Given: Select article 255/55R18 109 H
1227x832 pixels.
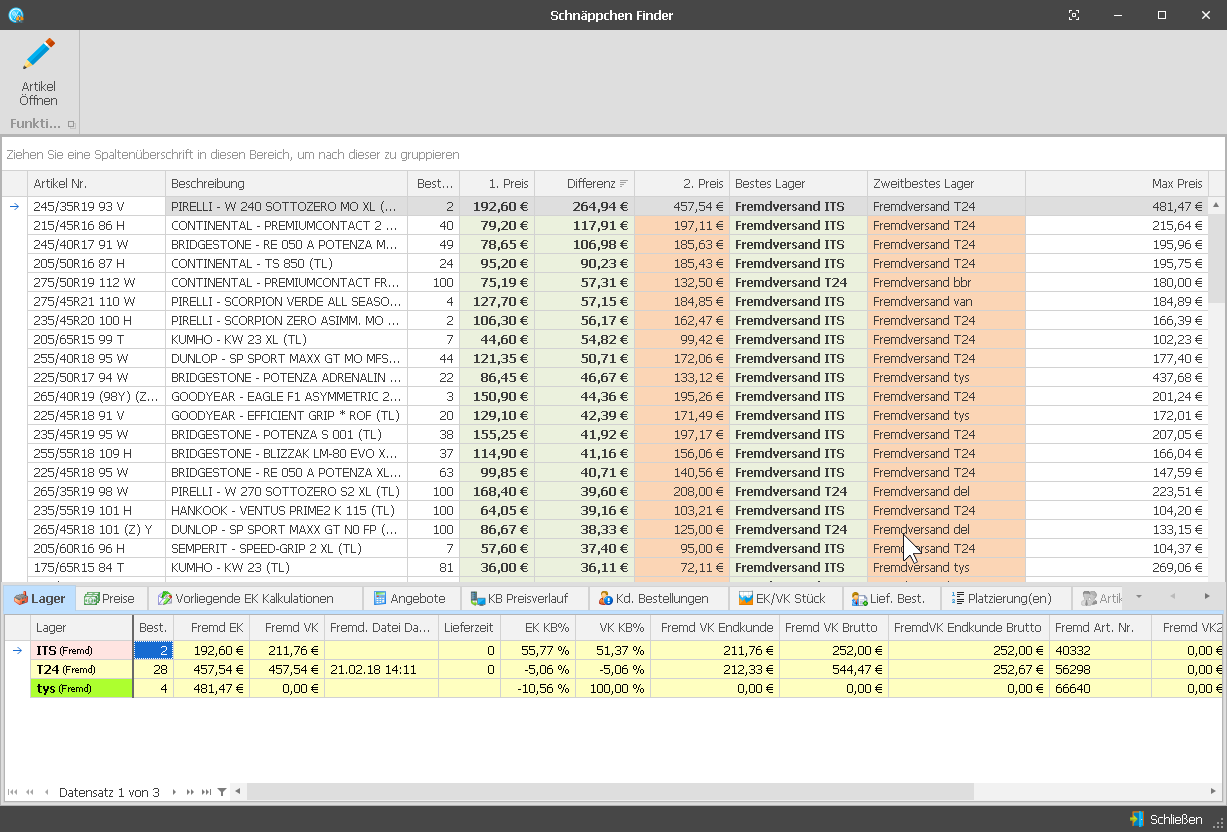Looking at the screenshot, I should (96, 454).
